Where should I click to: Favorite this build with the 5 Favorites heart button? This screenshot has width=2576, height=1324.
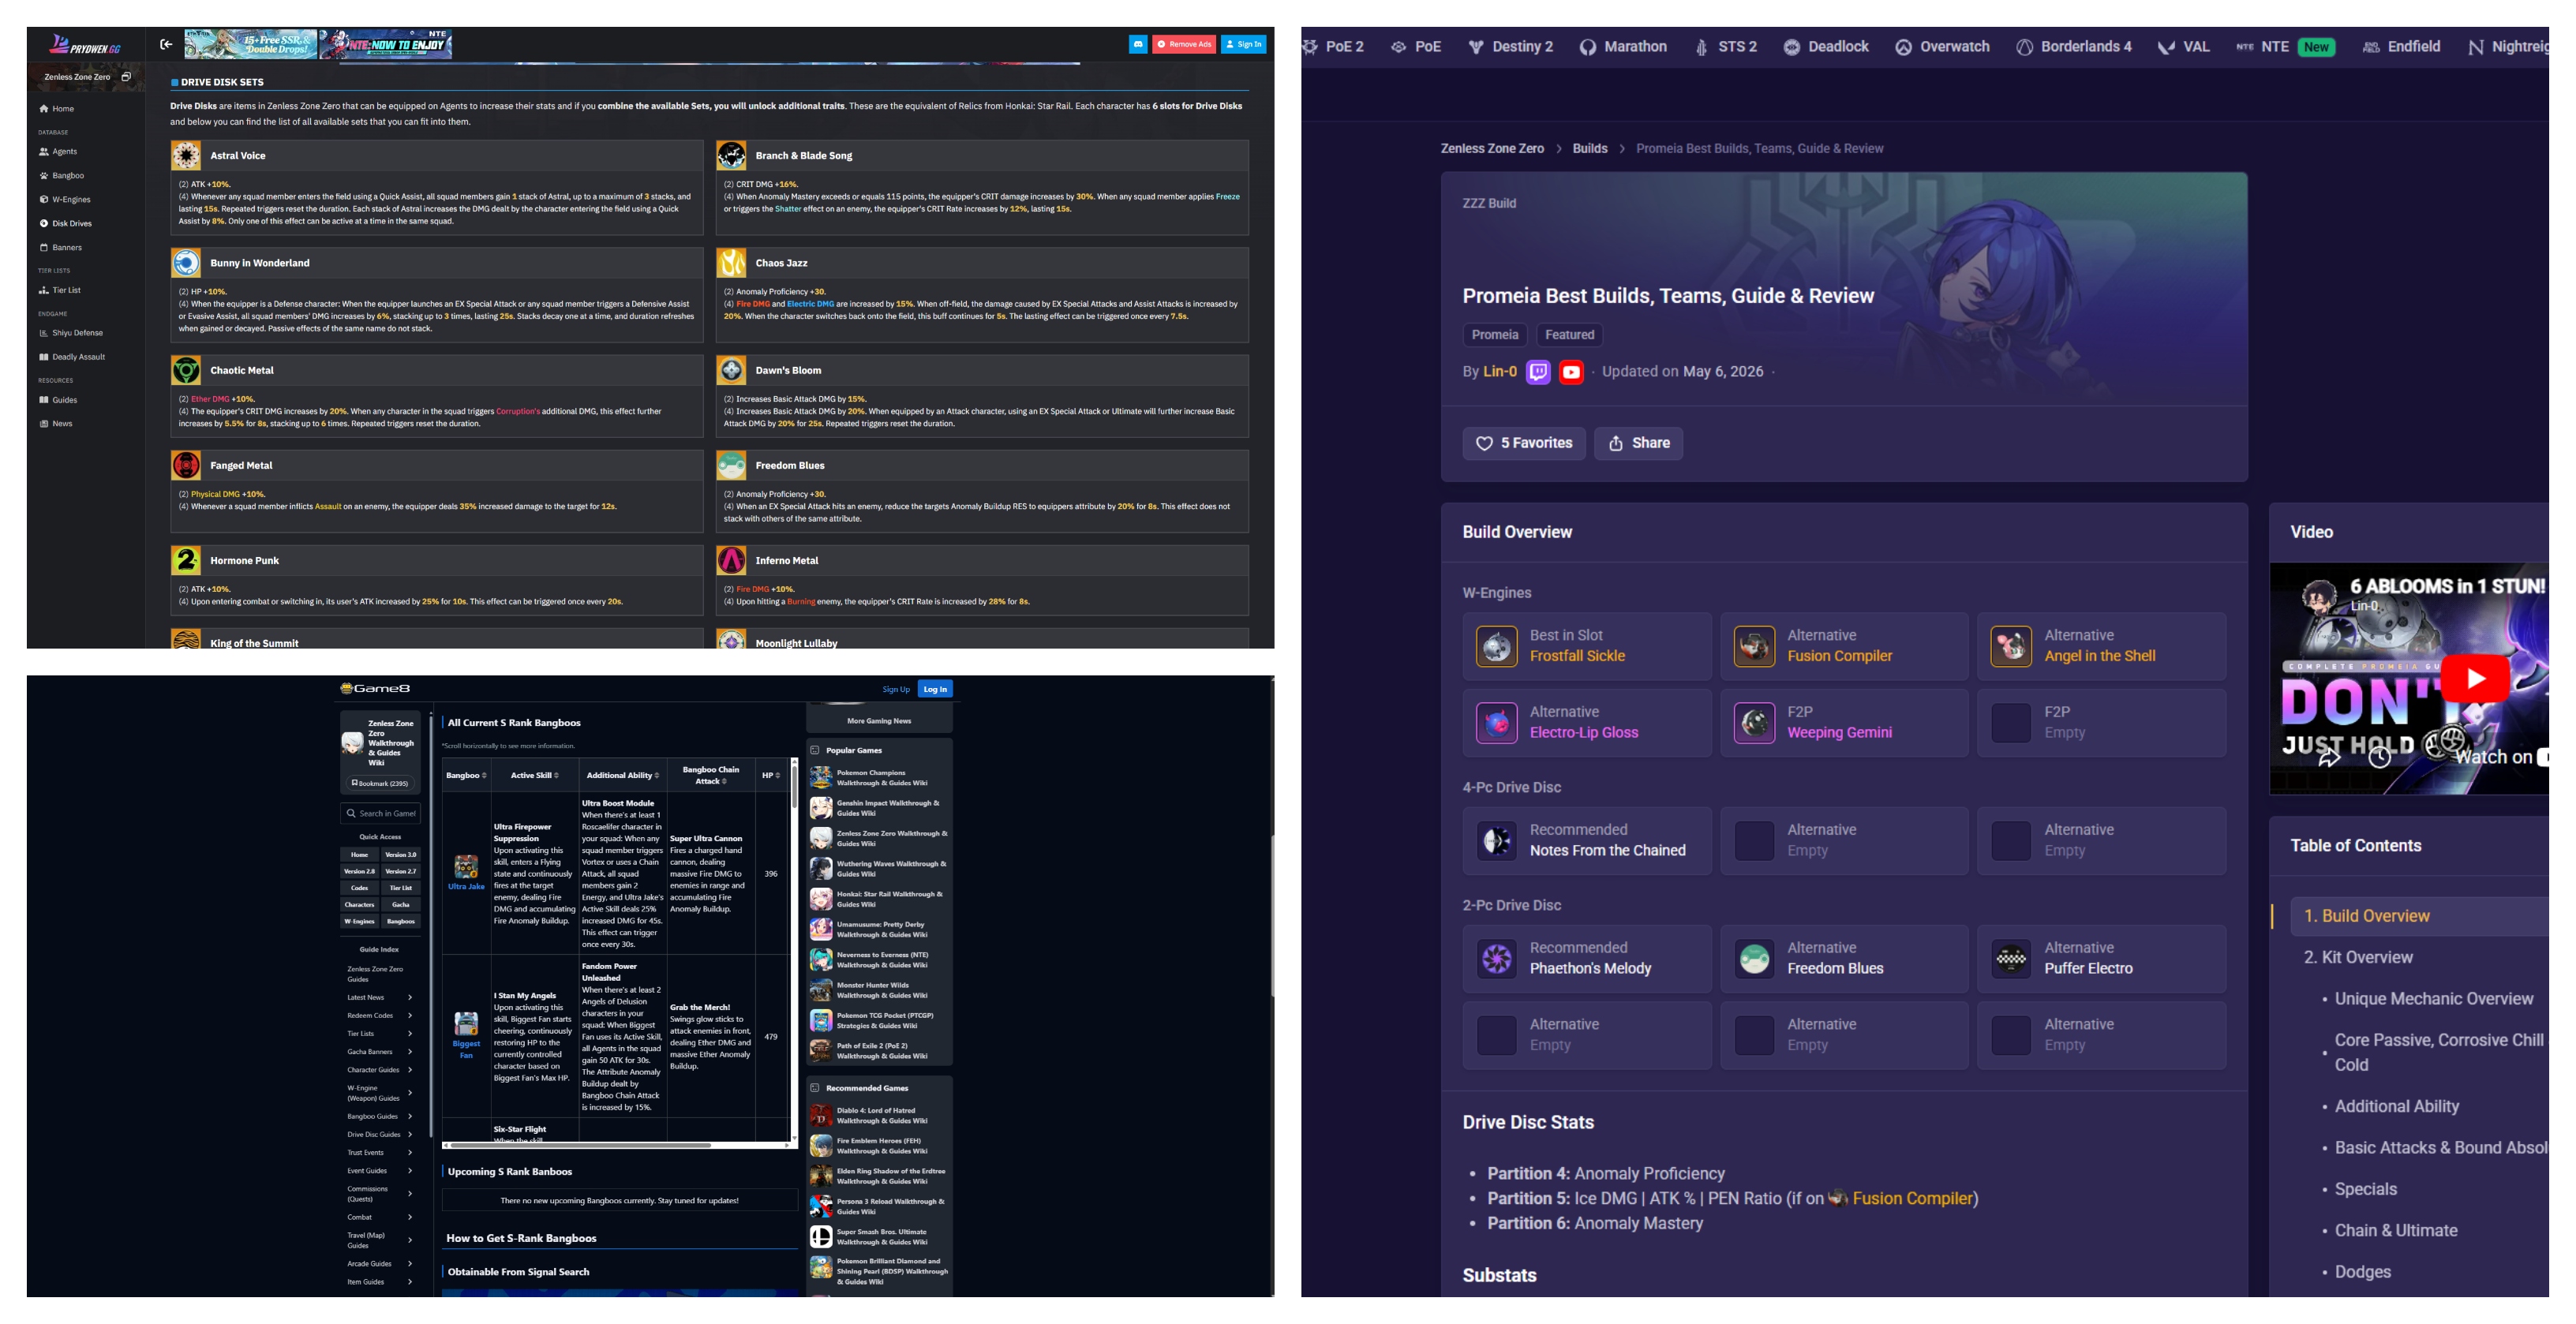coord(1524,443)
